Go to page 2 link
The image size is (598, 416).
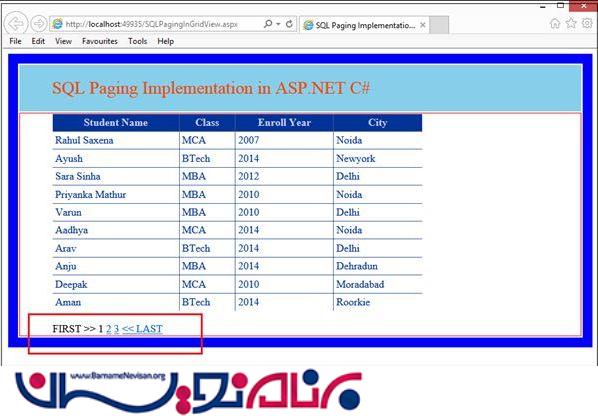(x=109, y=329)
